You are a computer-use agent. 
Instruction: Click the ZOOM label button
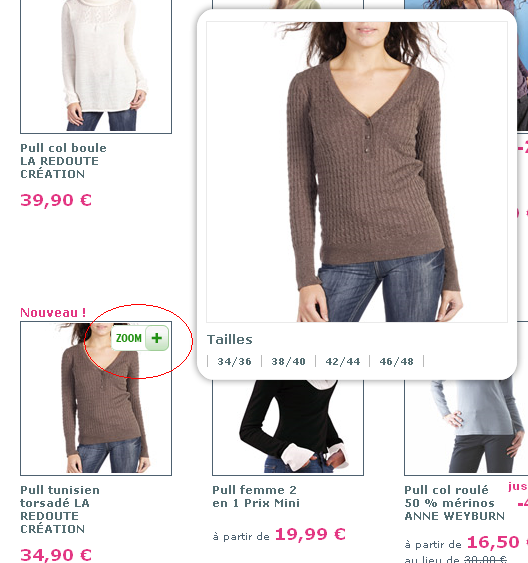129,338
